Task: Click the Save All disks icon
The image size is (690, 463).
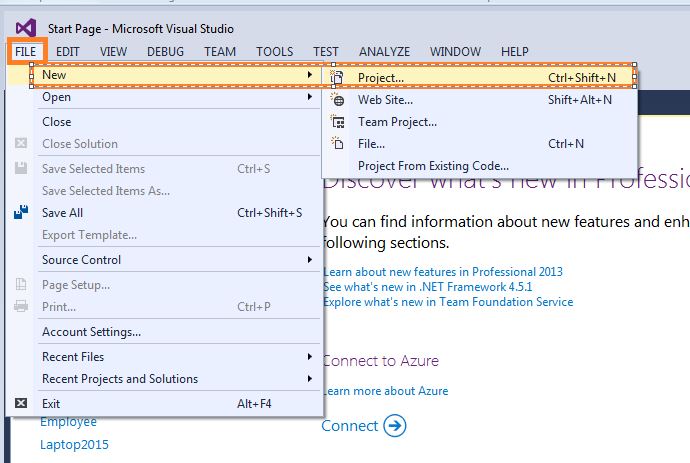Action: click(21, 212)
